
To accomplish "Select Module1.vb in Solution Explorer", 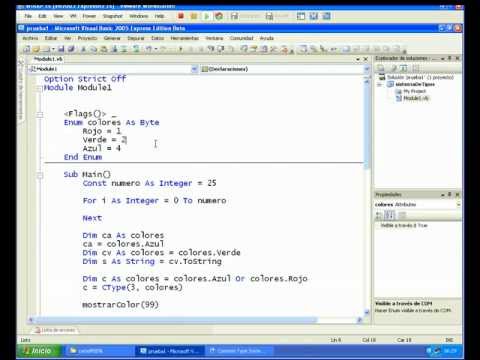I will pyautogui.click(x=416, y=98).
